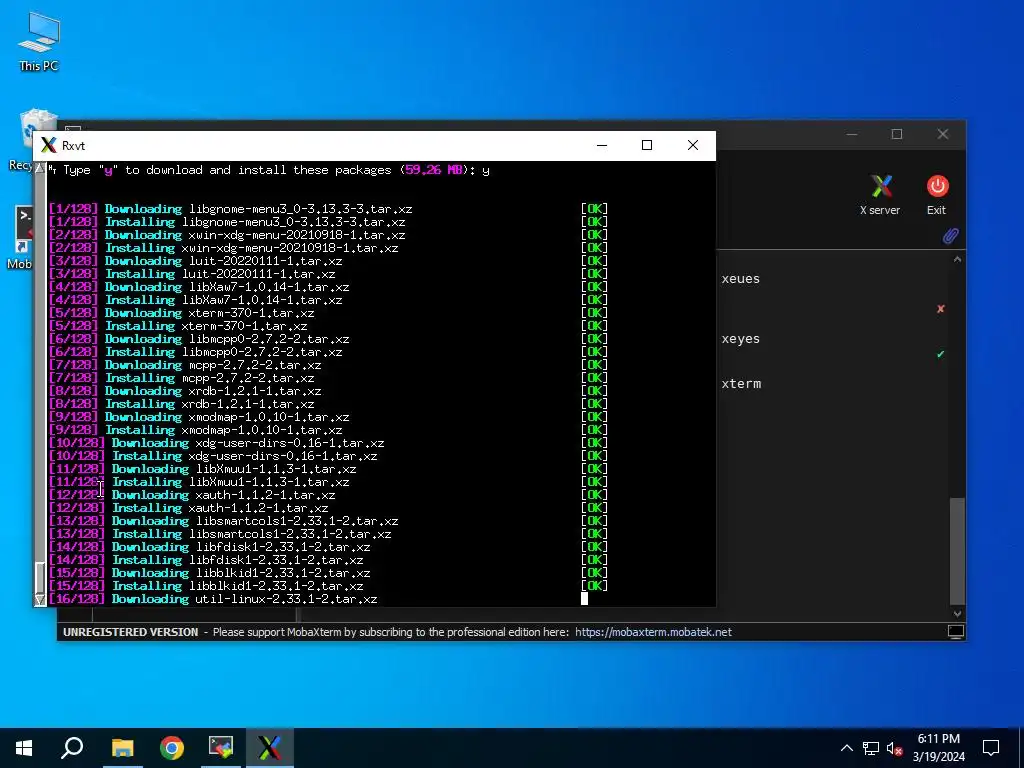Click Rxvt scrollbar up arrow
Screen dimensions: 1024x768
(x=40, y=168)
